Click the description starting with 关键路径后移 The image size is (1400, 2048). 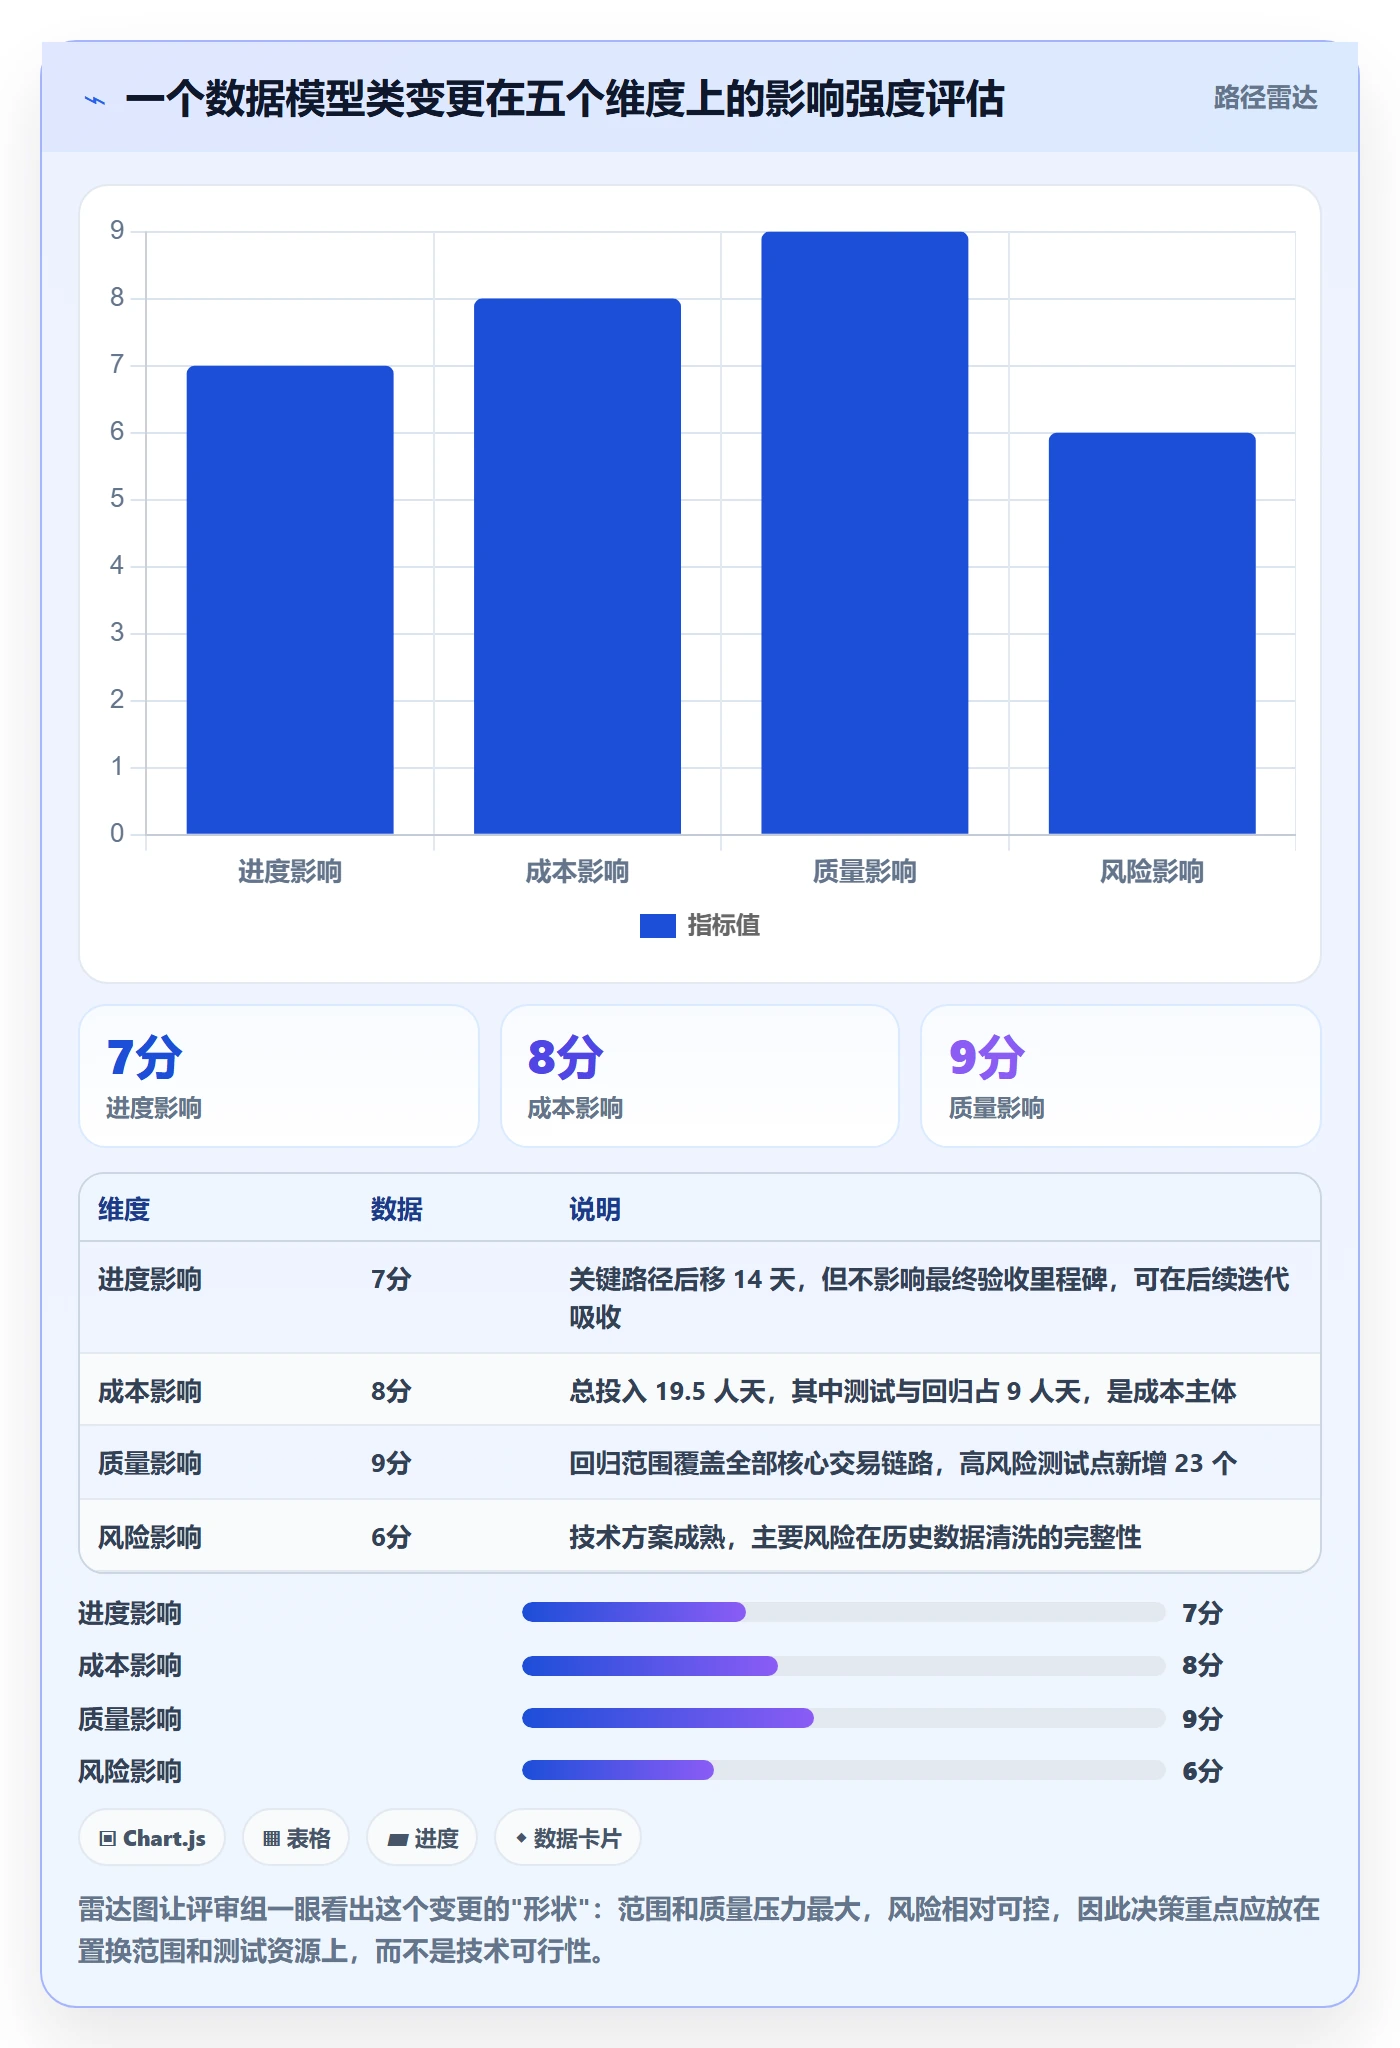tap(929, 1298)
